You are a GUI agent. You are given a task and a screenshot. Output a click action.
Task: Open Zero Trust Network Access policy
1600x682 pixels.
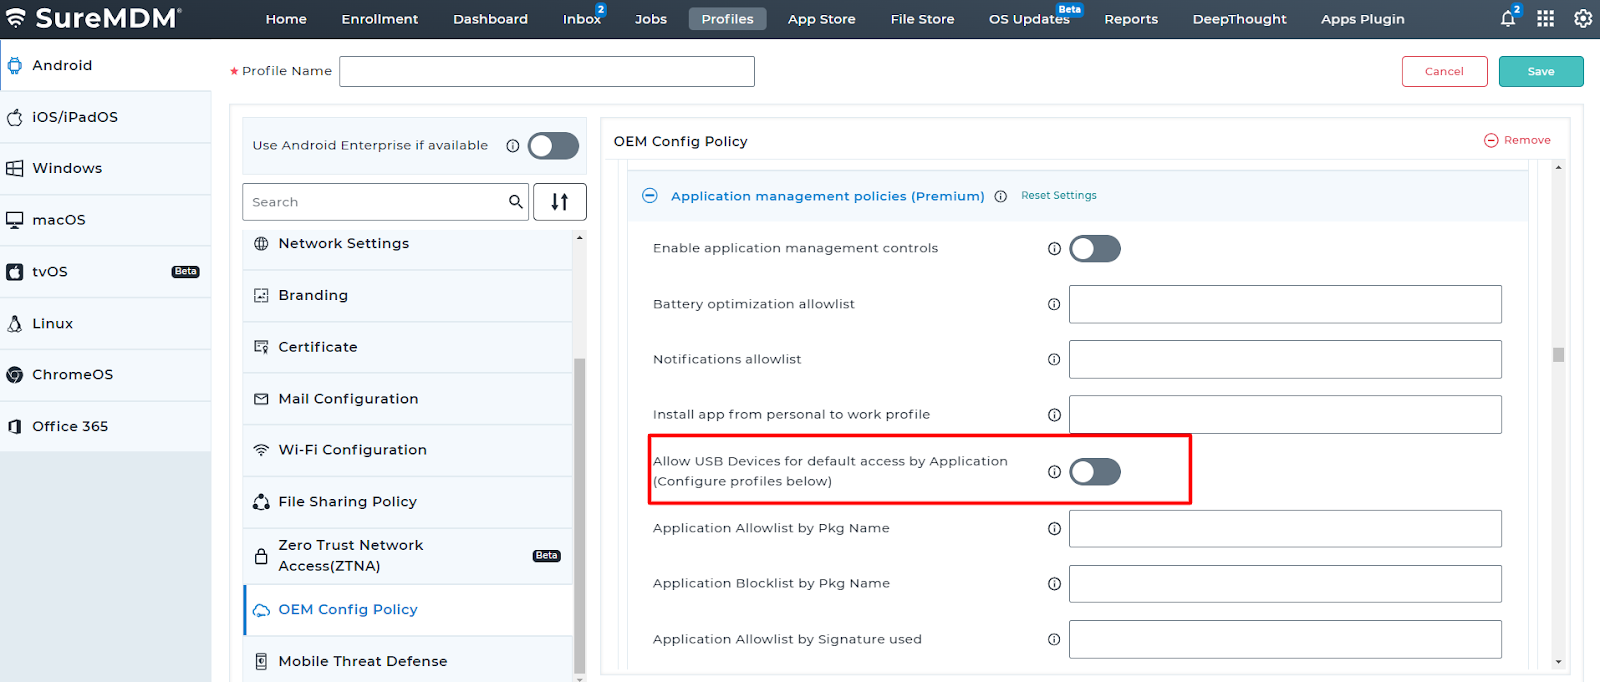pos(408,556)
